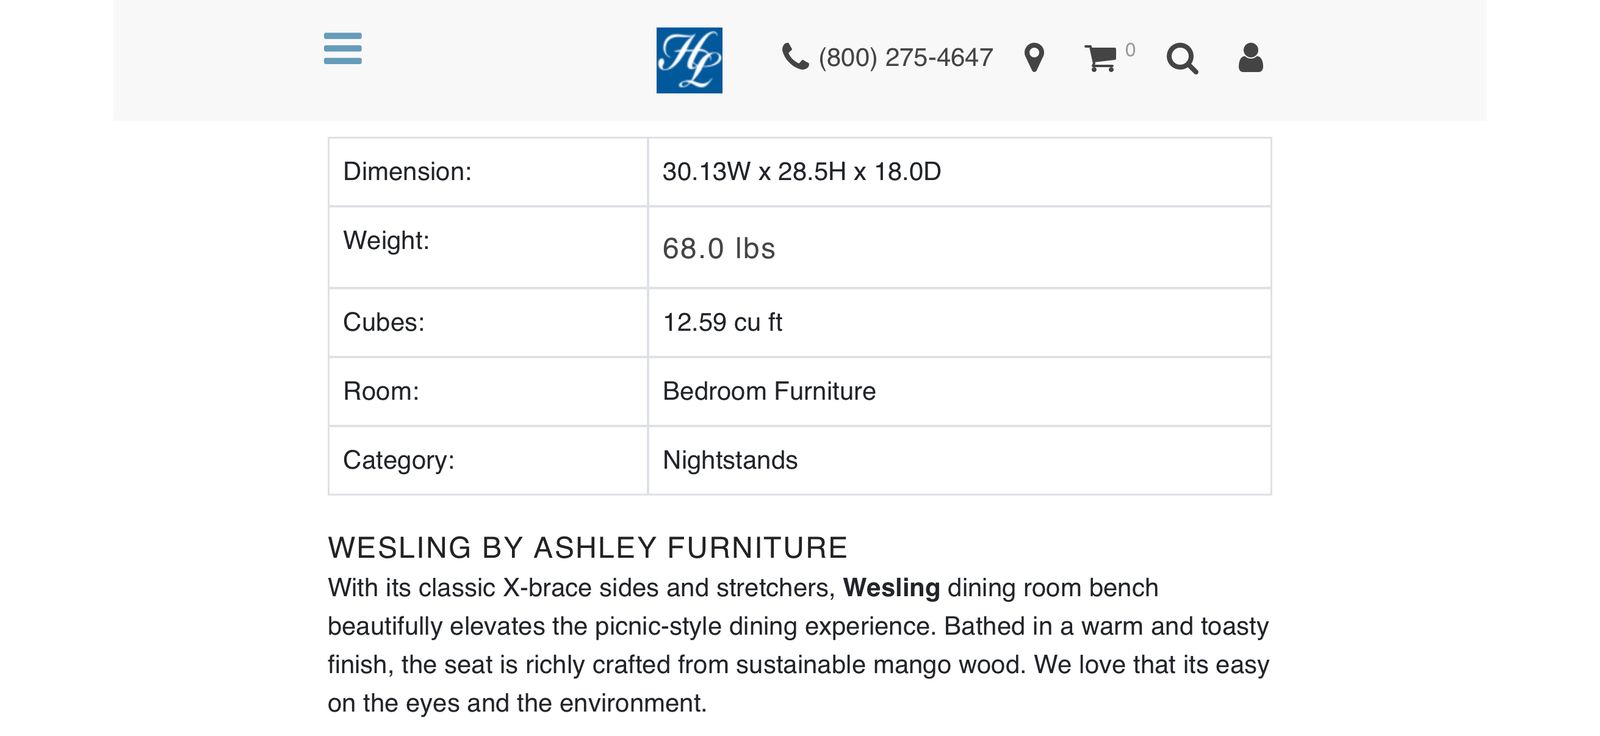Open the search magnifier icon
Image resolution: width=1600 pixels, height=736 pixels.
(1181, 59)
